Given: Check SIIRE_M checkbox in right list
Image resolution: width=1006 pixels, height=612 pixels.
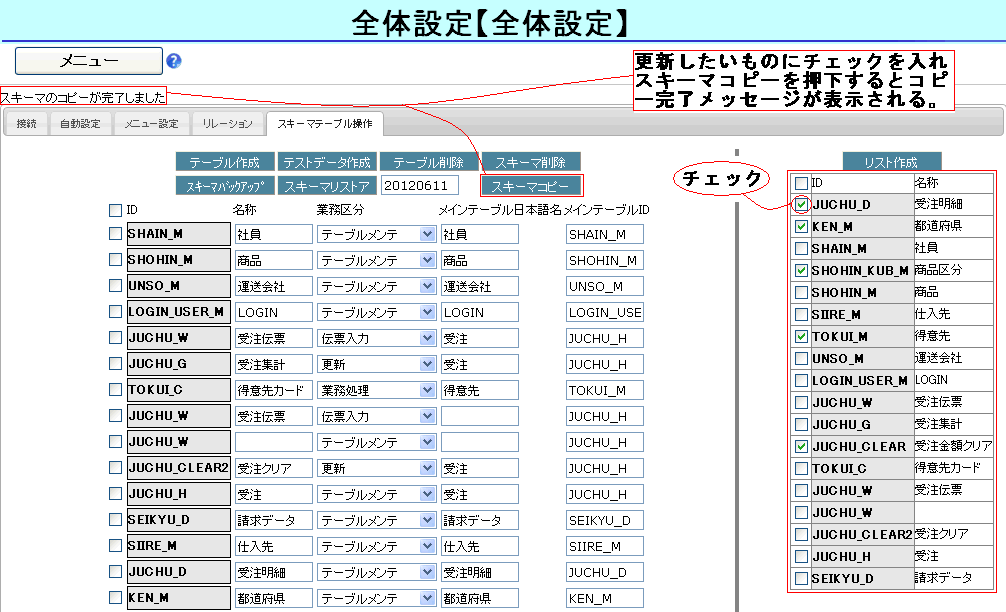Looking at the screenshot, I should [x=801, y=315].
